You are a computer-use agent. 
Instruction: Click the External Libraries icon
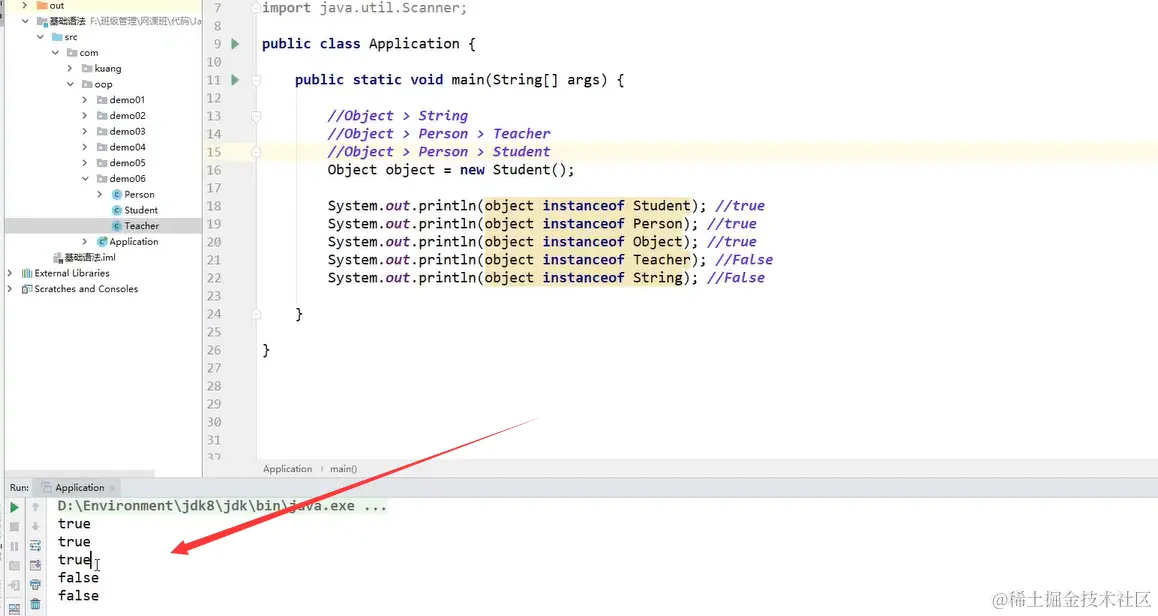pyautogui.click(x=27, y=273)
